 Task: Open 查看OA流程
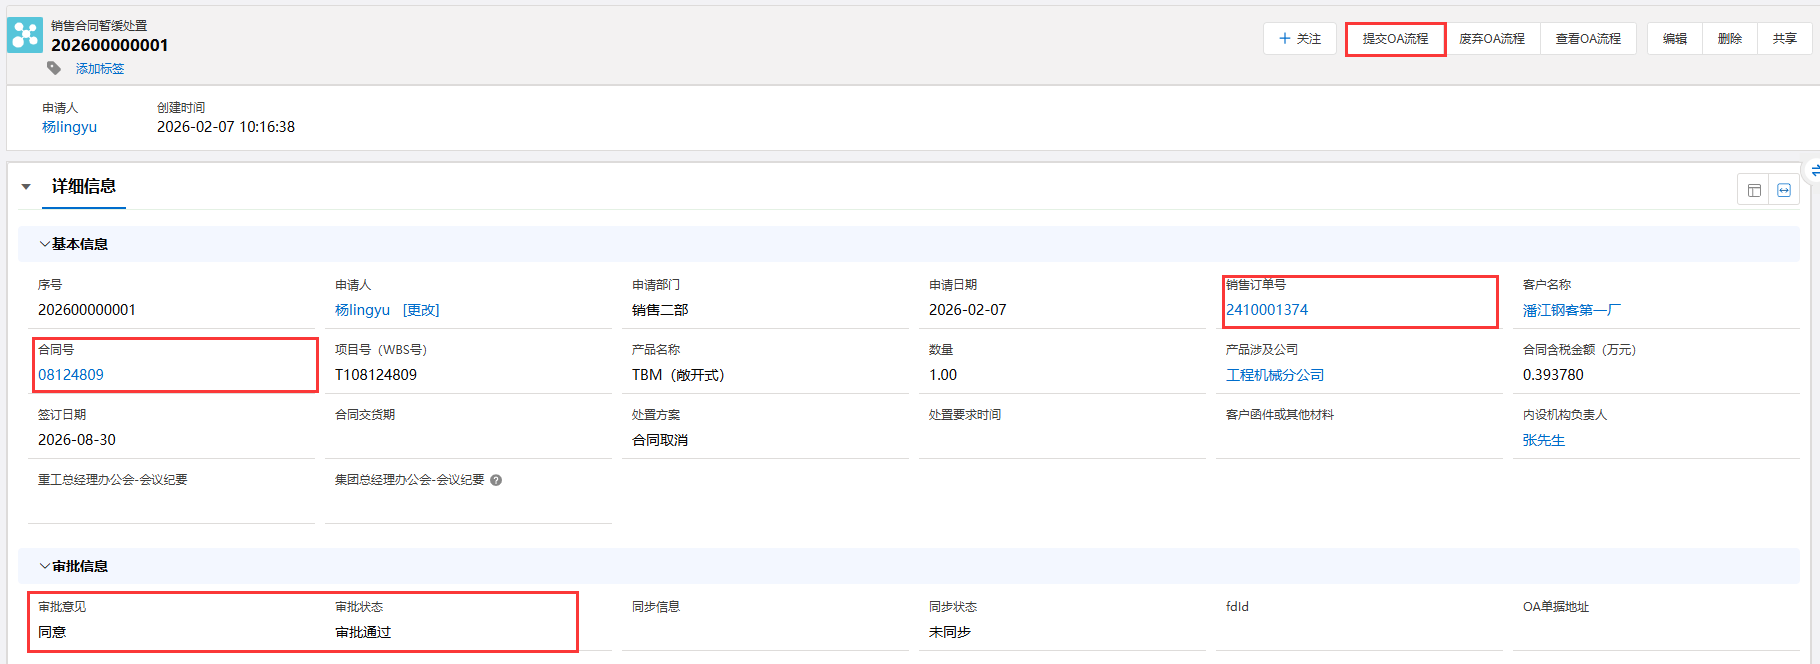[1587, 39]
